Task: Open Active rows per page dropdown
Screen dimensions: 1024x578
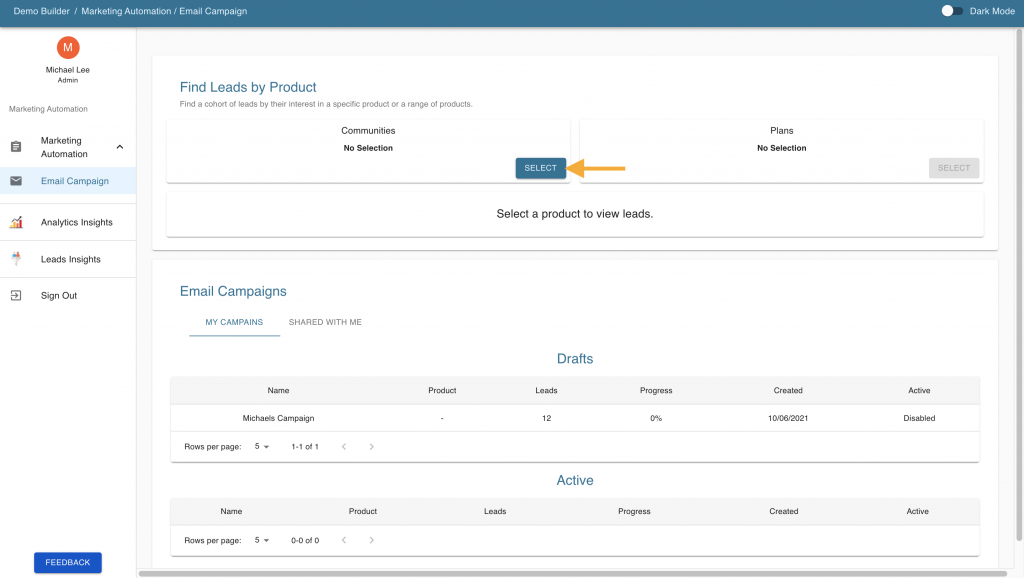Action: (262, 540)
